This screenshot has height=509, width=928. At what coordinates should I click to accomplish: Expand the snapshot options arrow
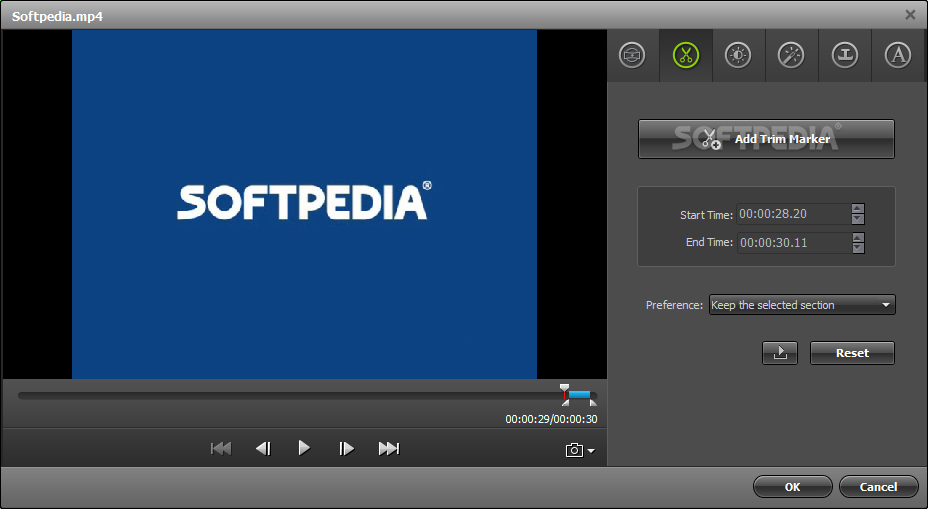(x=591, y=451)
